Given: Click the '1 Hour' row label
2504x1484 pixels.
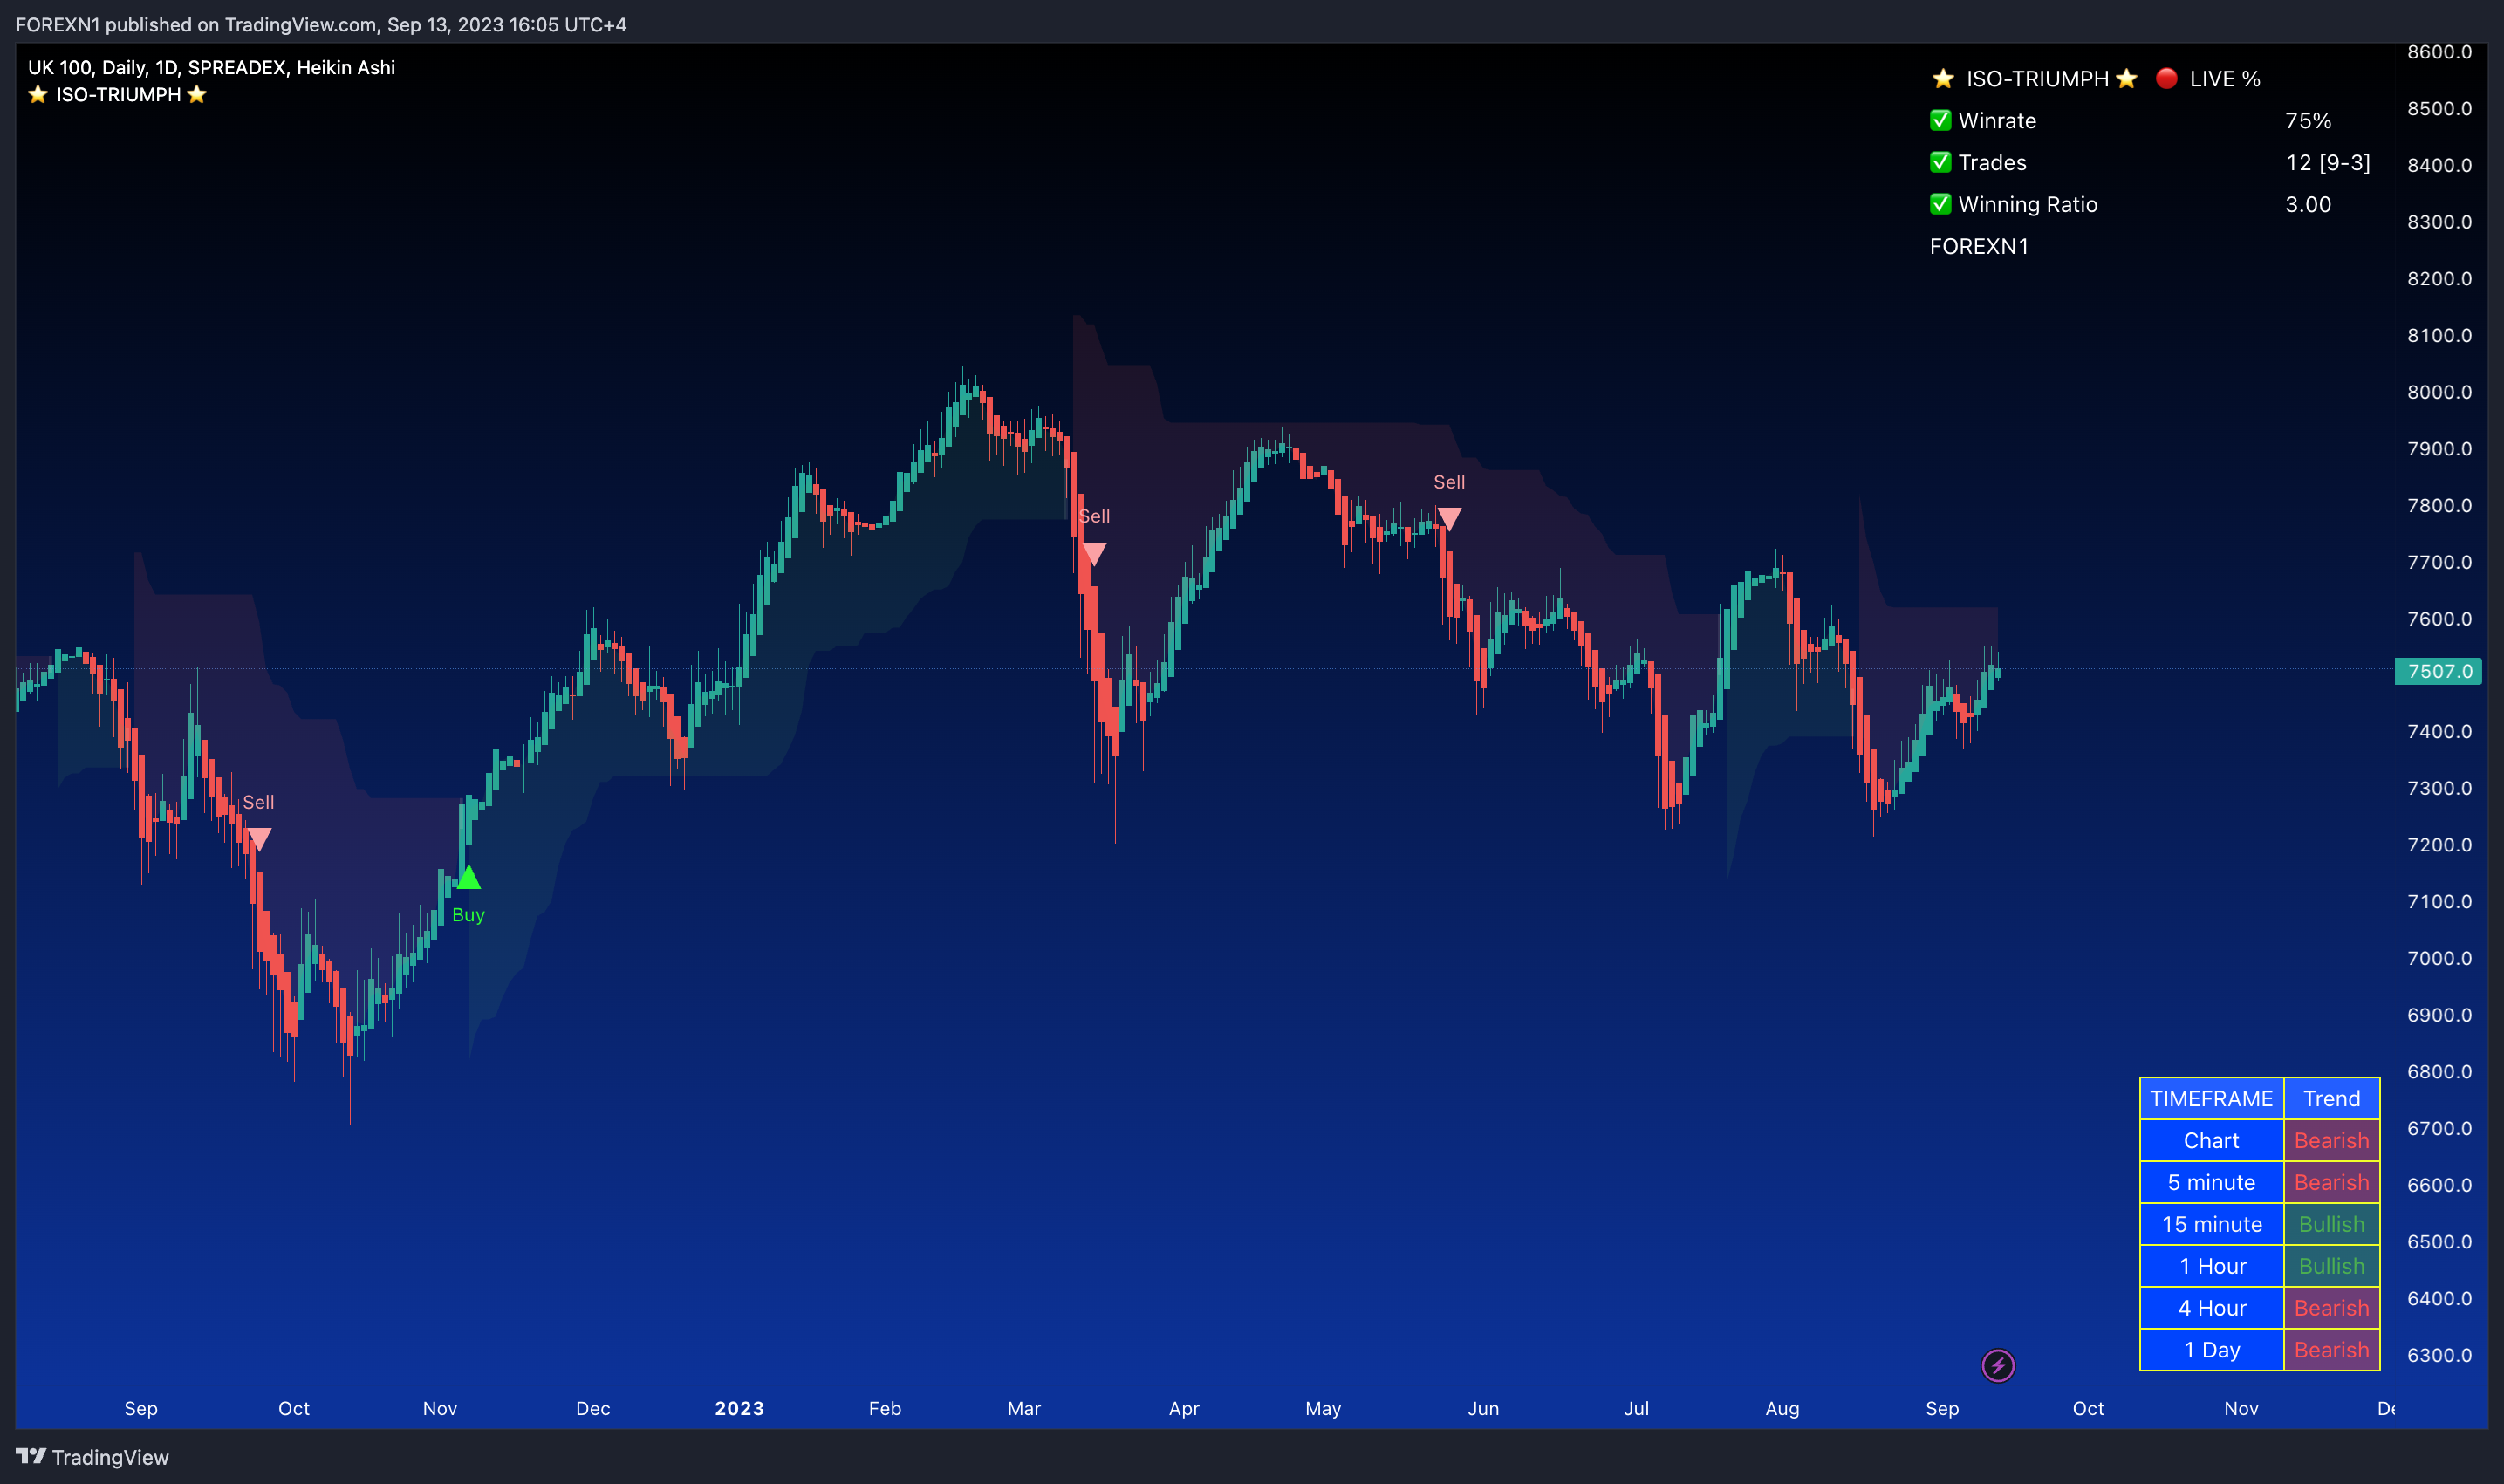Looking at the screenshot, I should (x=2211, y=1266).
